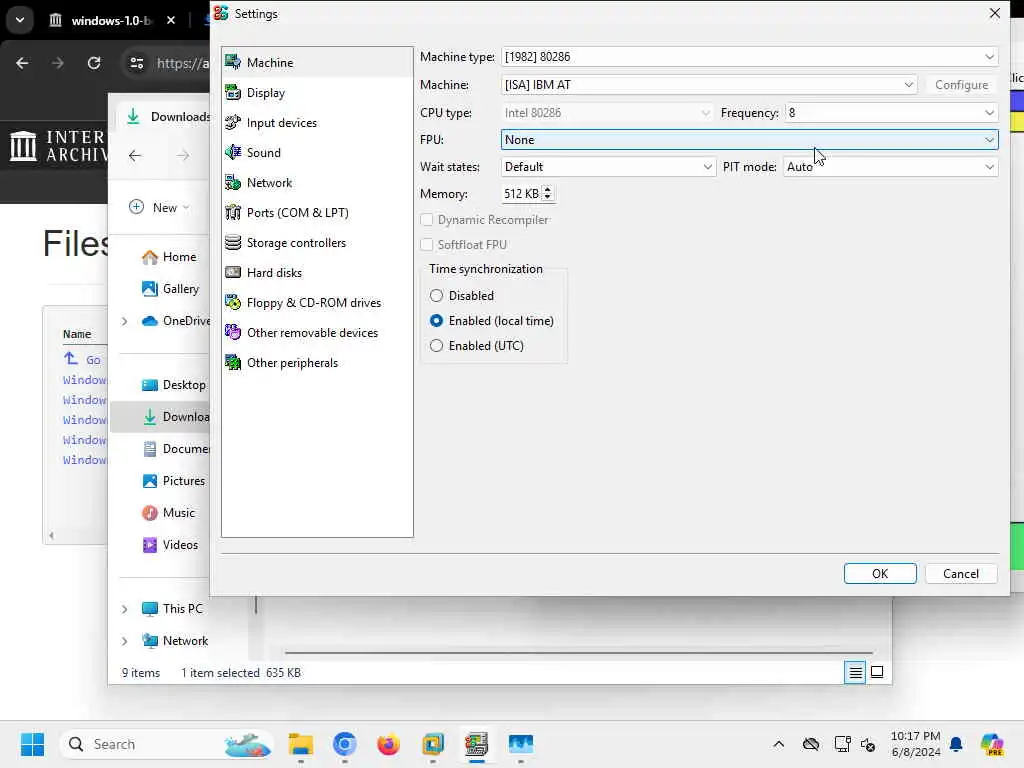Open Firefox from the taskbar

(x=389, y=744)
